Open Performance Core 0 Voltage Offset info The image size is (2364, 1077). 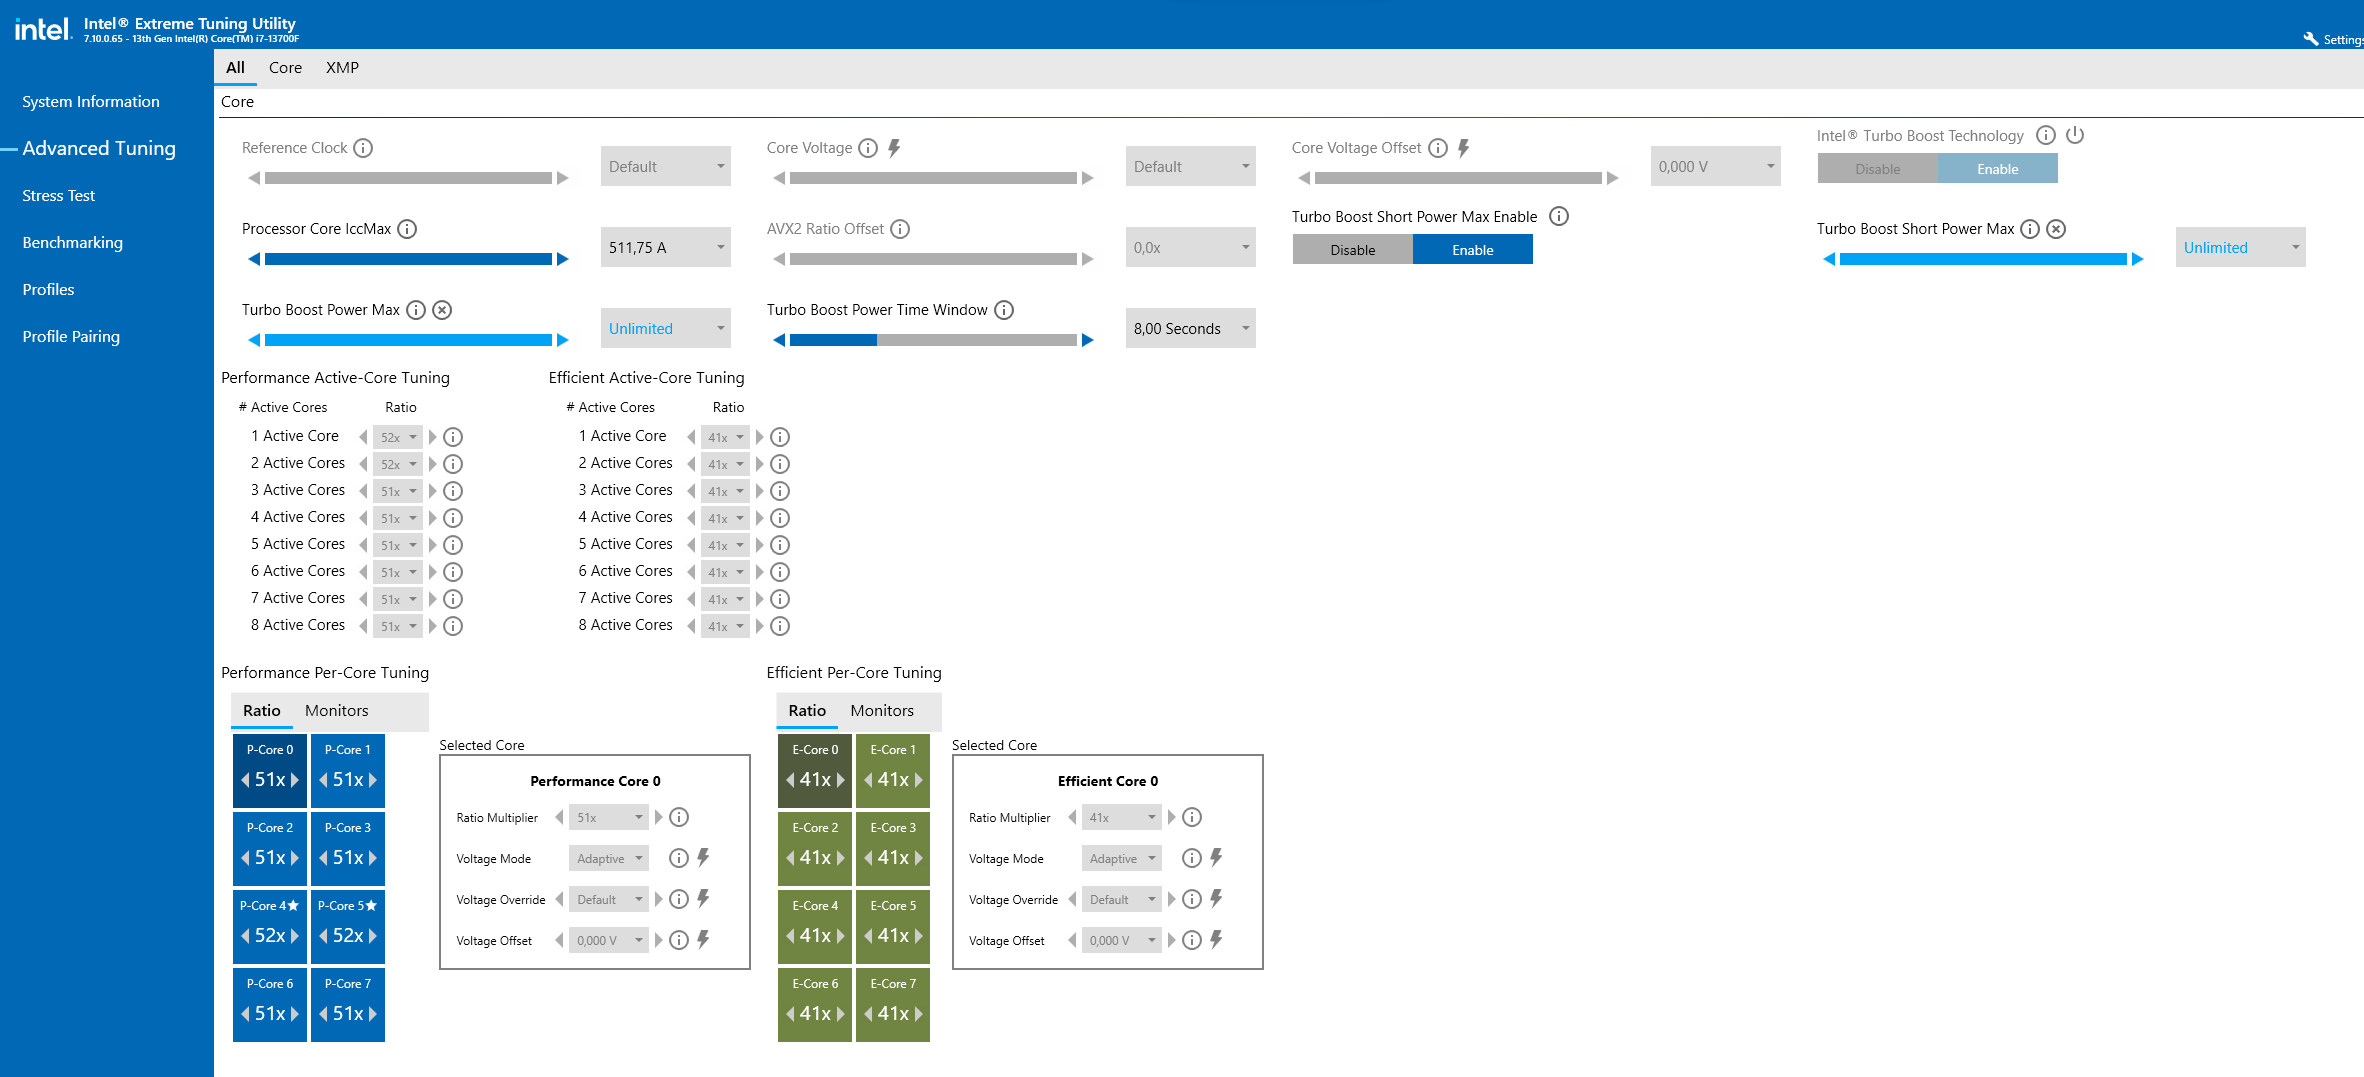(x=679, y=940)
